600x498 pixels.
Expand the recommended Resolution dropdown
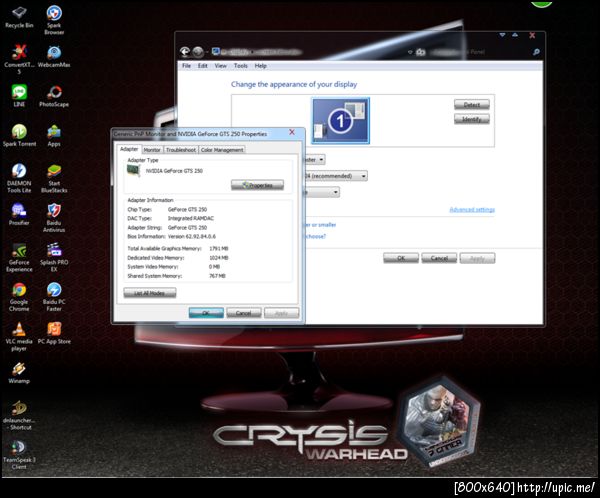pyautogui.click(x=363, y=176)
